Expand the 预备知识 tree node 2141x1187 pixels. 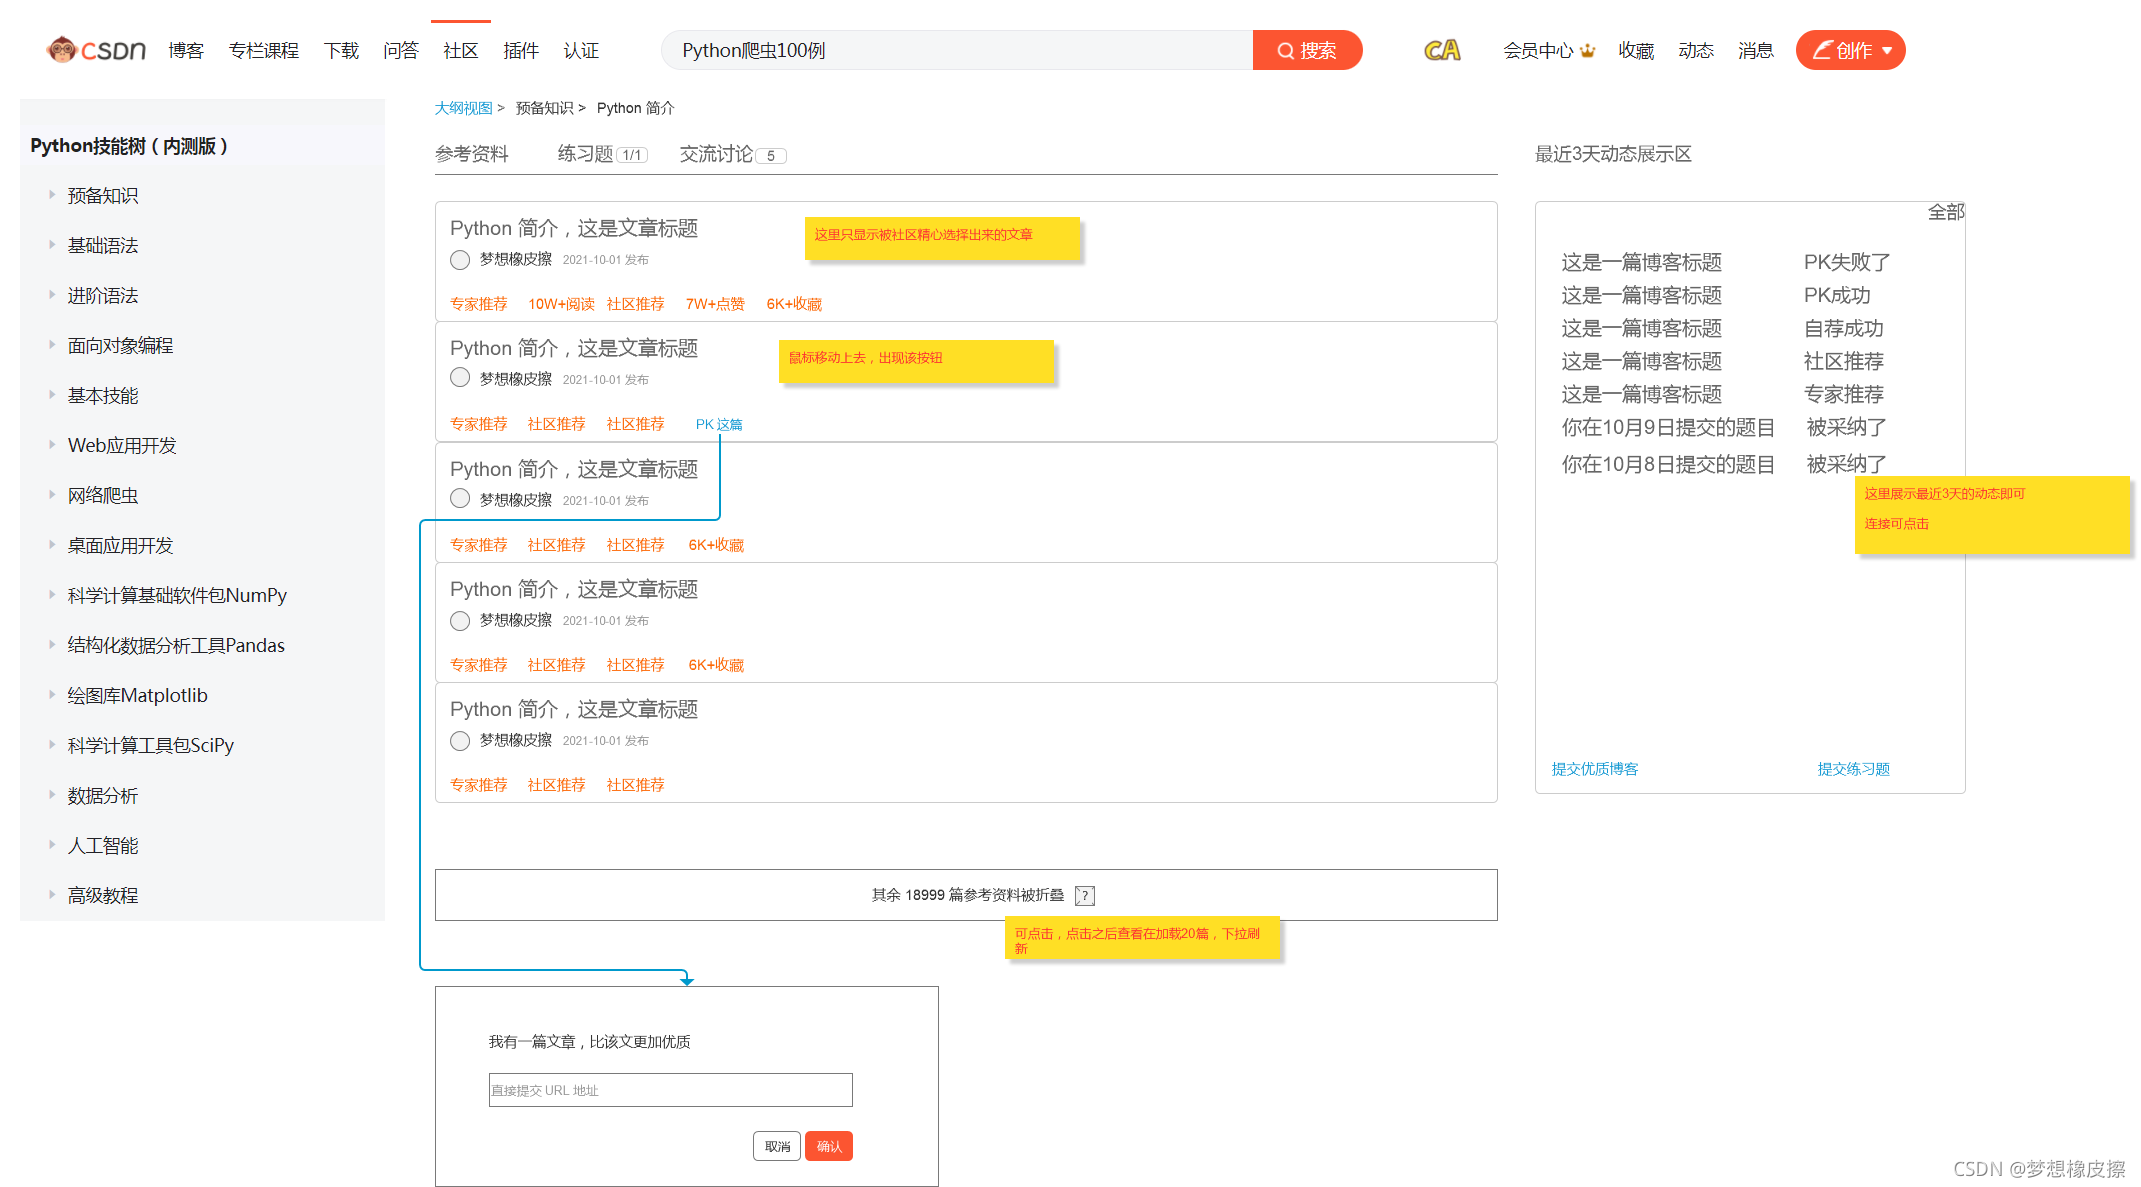coord(52,195)
